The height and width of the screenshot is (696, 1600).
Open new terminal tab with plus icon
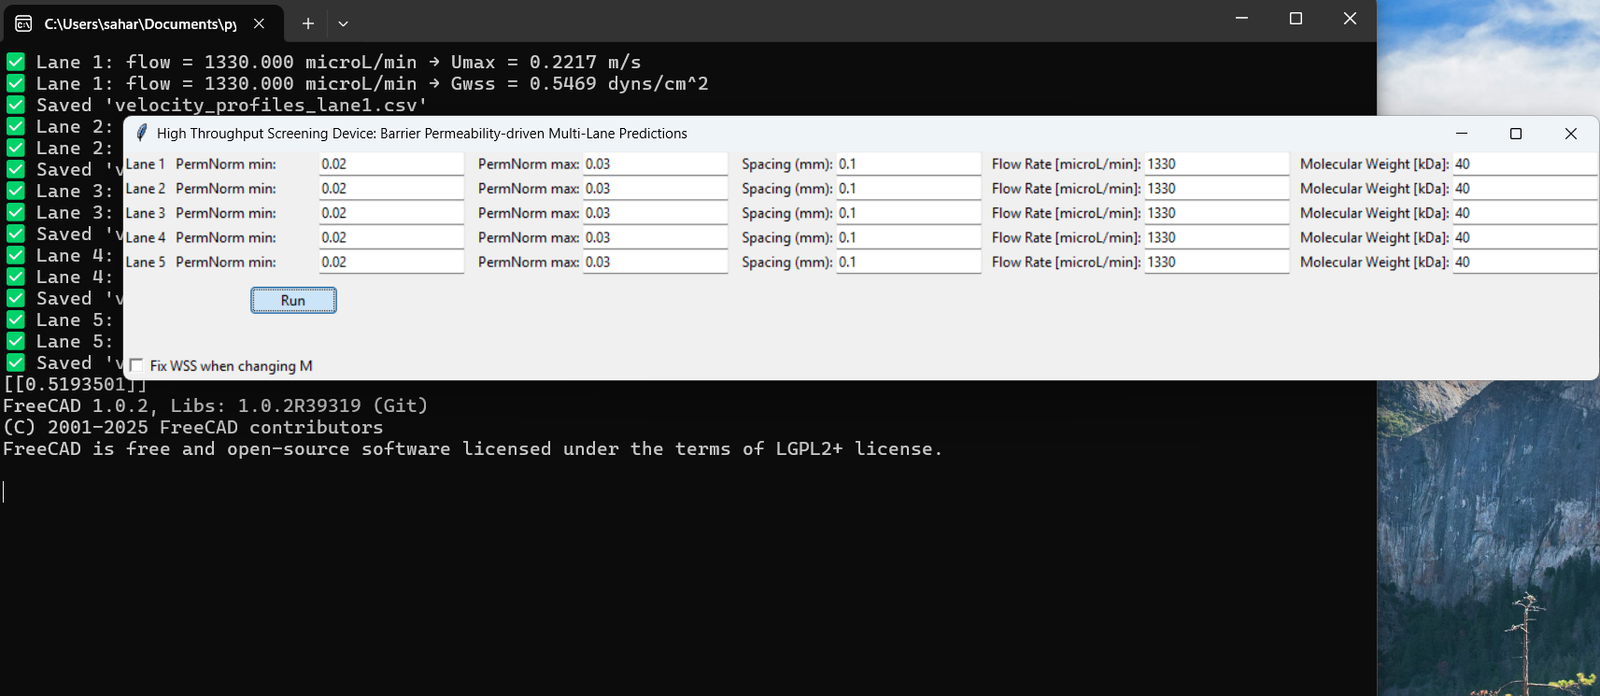[x=308, y=23]
